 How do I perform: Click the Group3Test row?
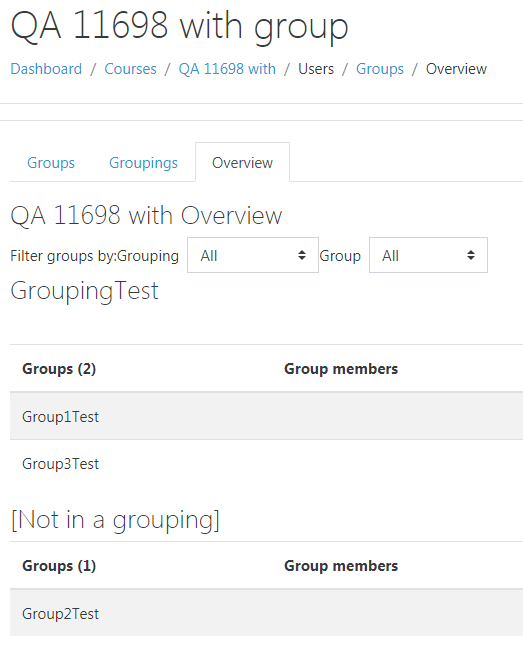(x=266, y=464)
